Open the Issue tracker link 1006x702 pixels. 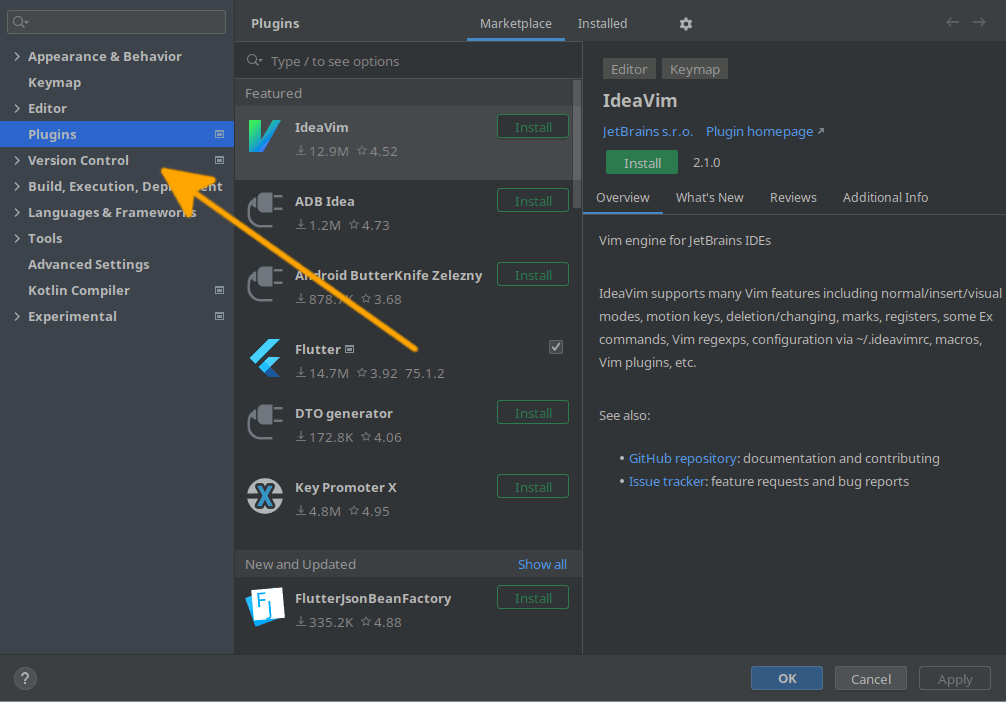[667, 481]
